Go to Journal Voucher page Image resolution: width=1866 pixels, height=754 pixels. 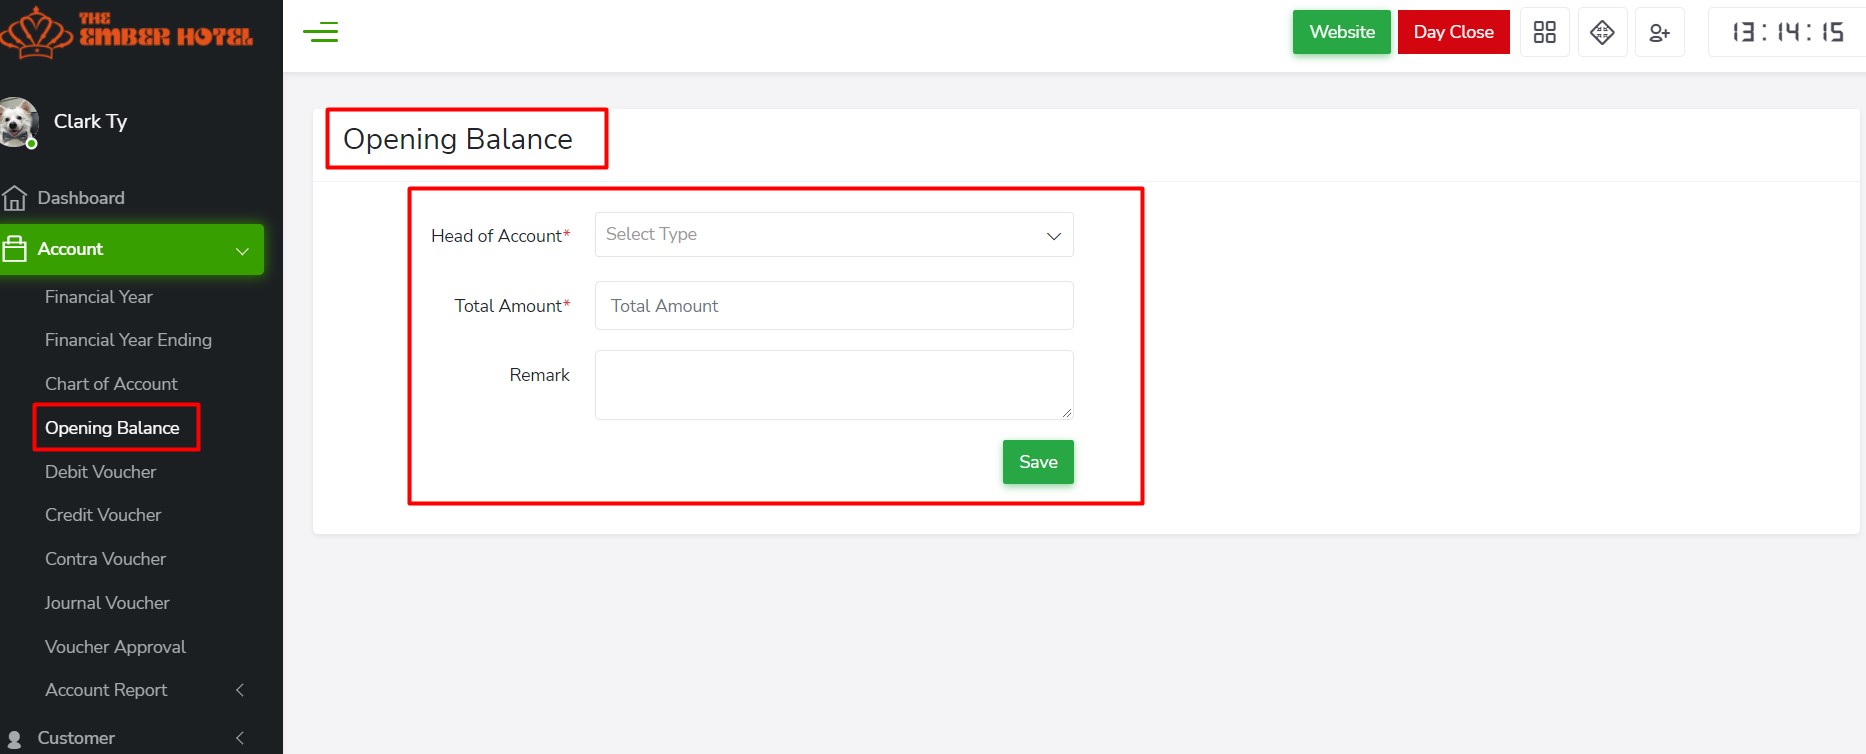click(x=107, y=603)
